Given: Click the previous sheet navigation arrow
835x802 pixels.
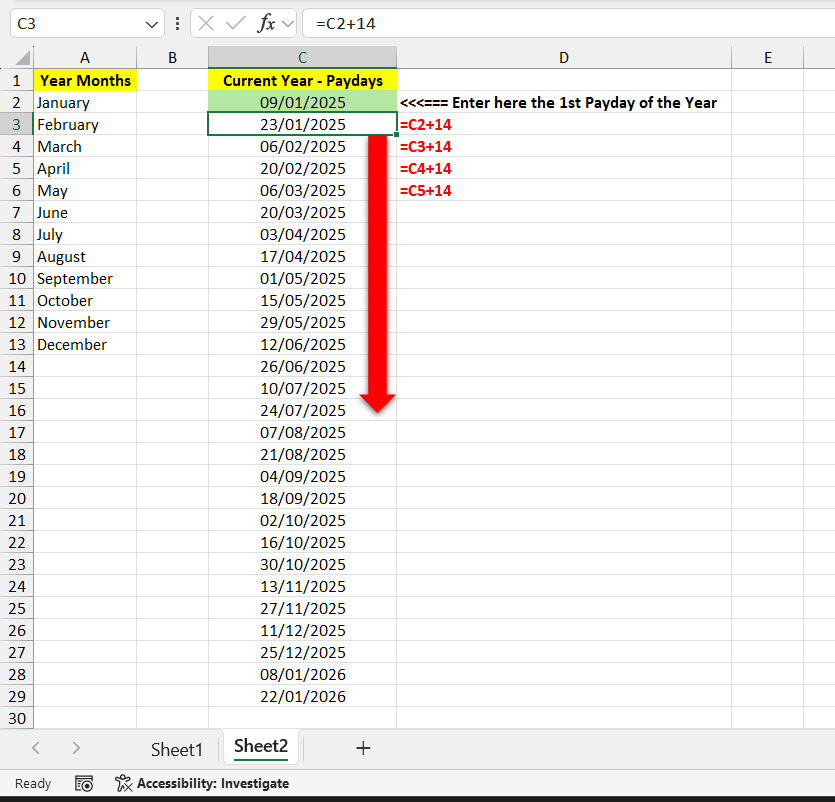Looking at the screenshot, I should (x=36, y=748).
